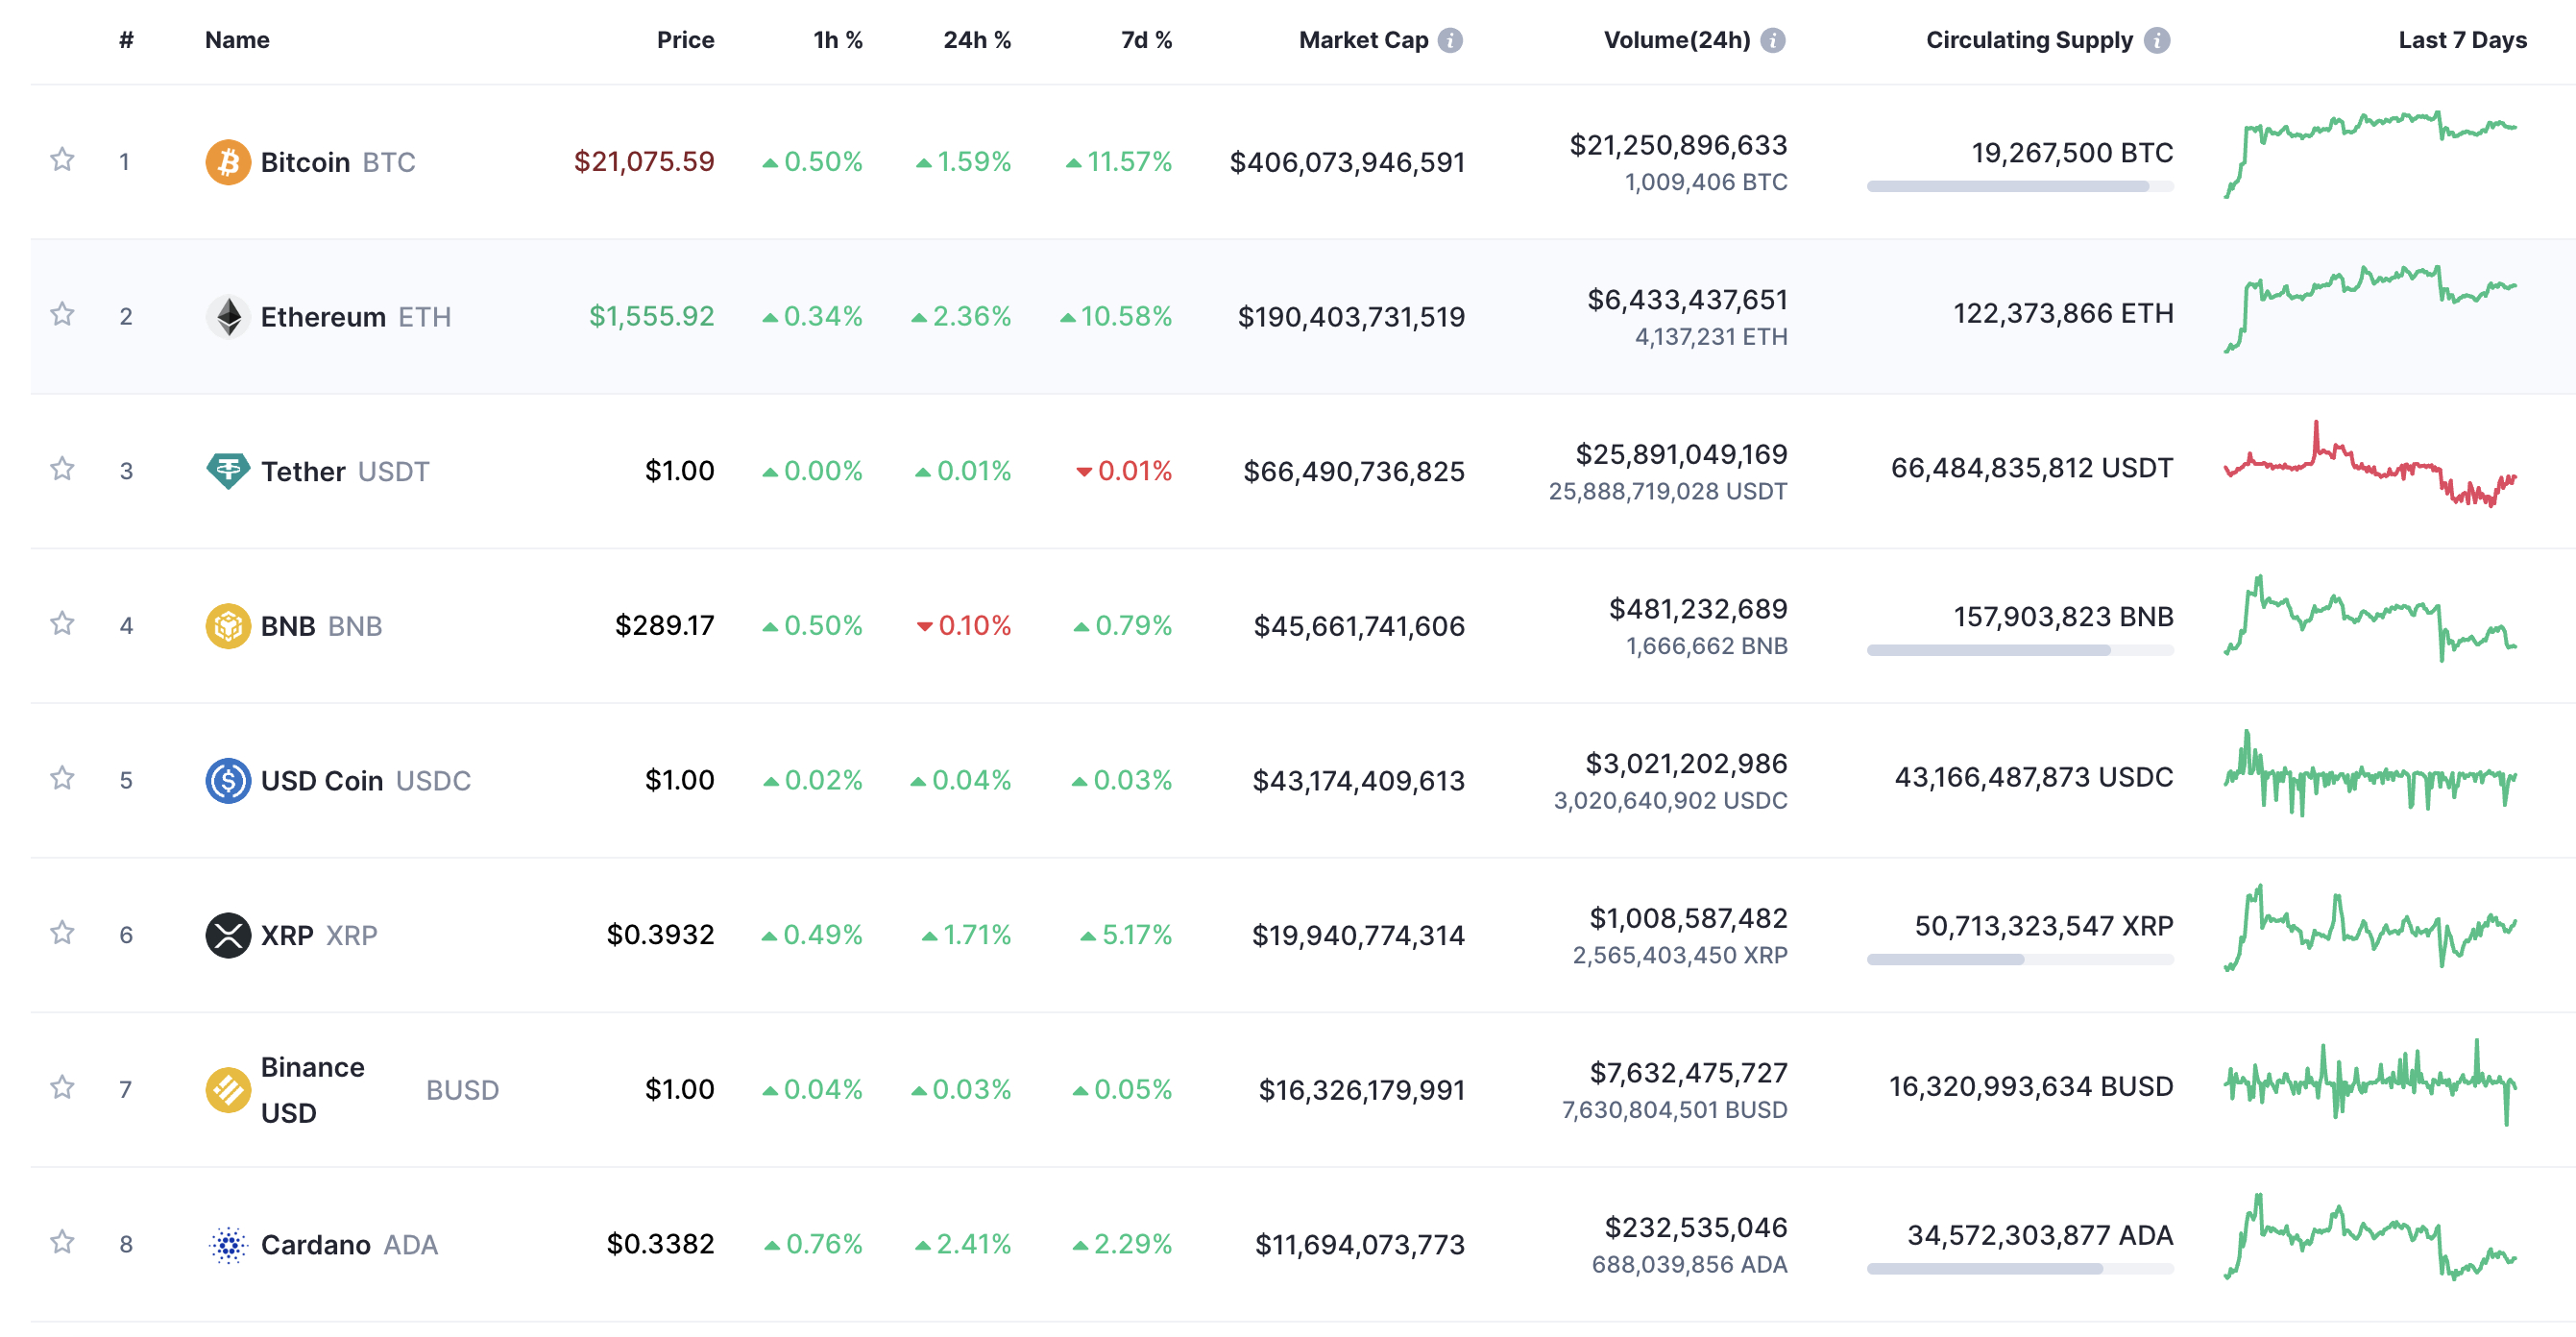Click Cardano price $0.3382
Image resolution: width=2576 pixels, height=1337 pixels.
tap(660, 1243)
